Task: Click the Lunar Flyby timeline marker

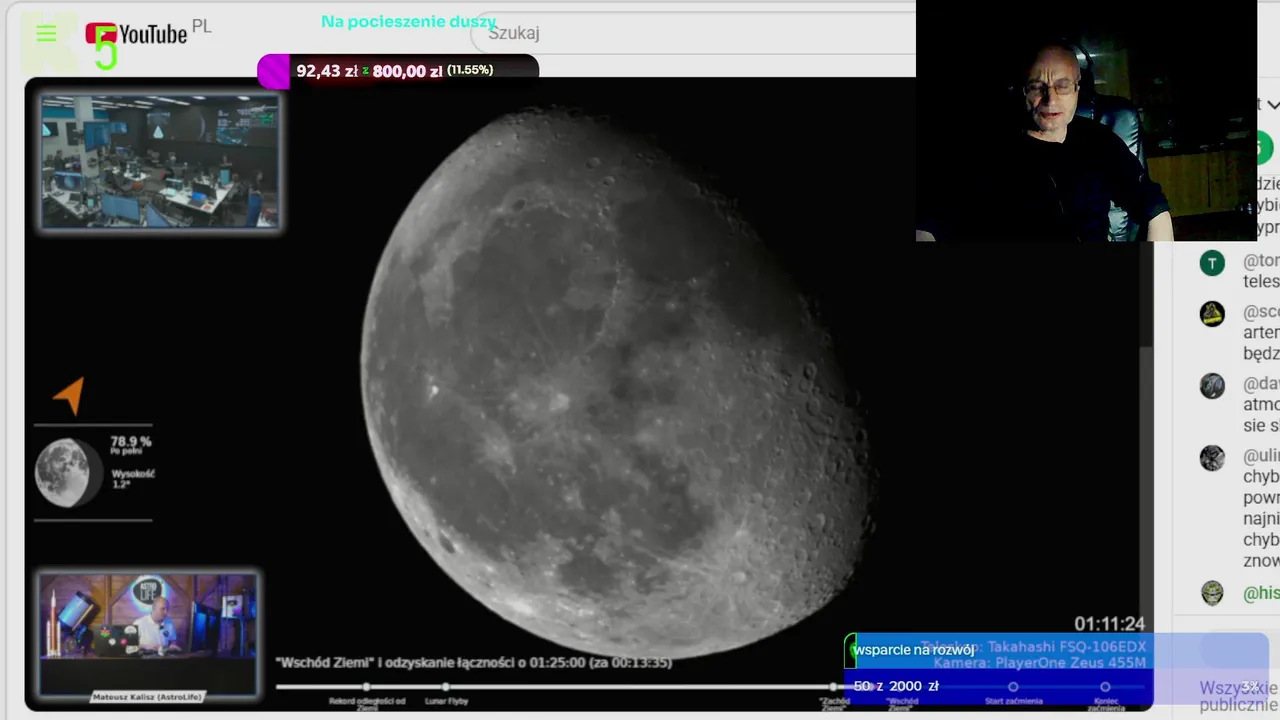Action: click(x=445, y=687)
